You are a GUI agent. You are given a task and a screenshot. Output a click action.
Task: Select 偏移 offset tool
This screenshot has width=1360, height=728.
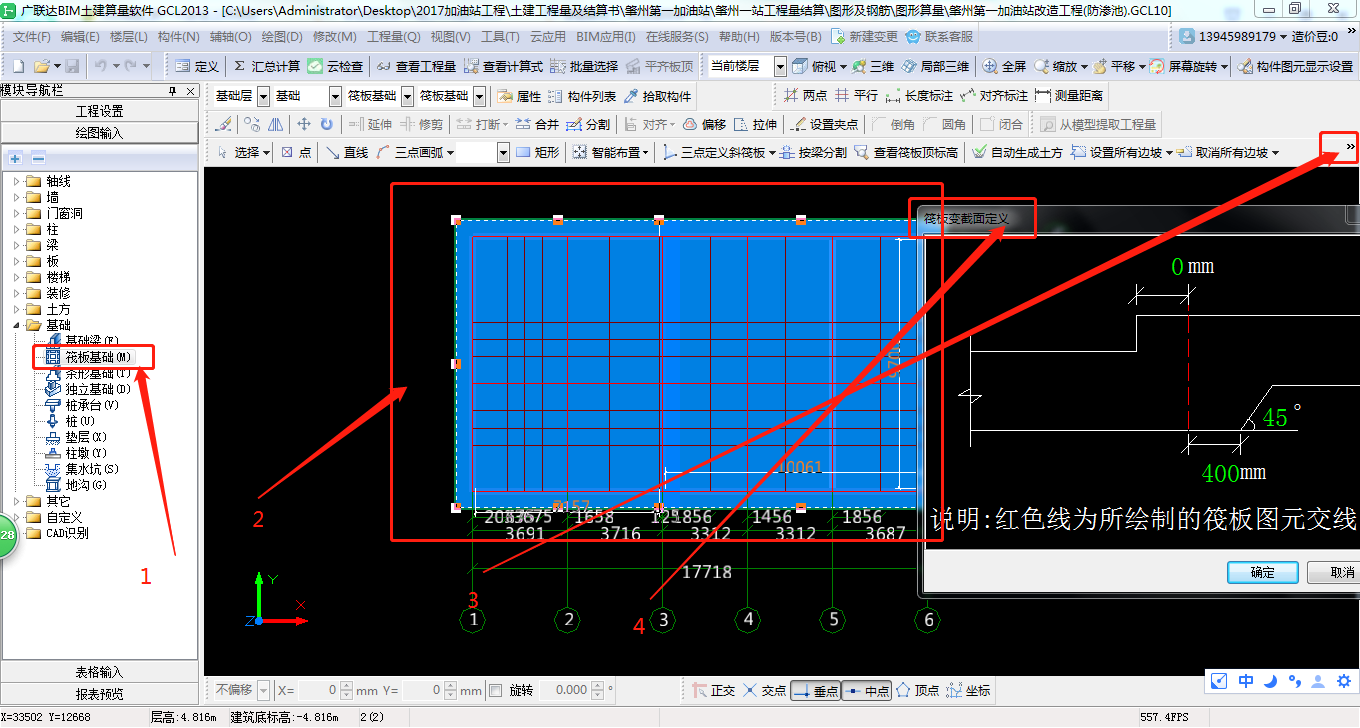[704, 124]
